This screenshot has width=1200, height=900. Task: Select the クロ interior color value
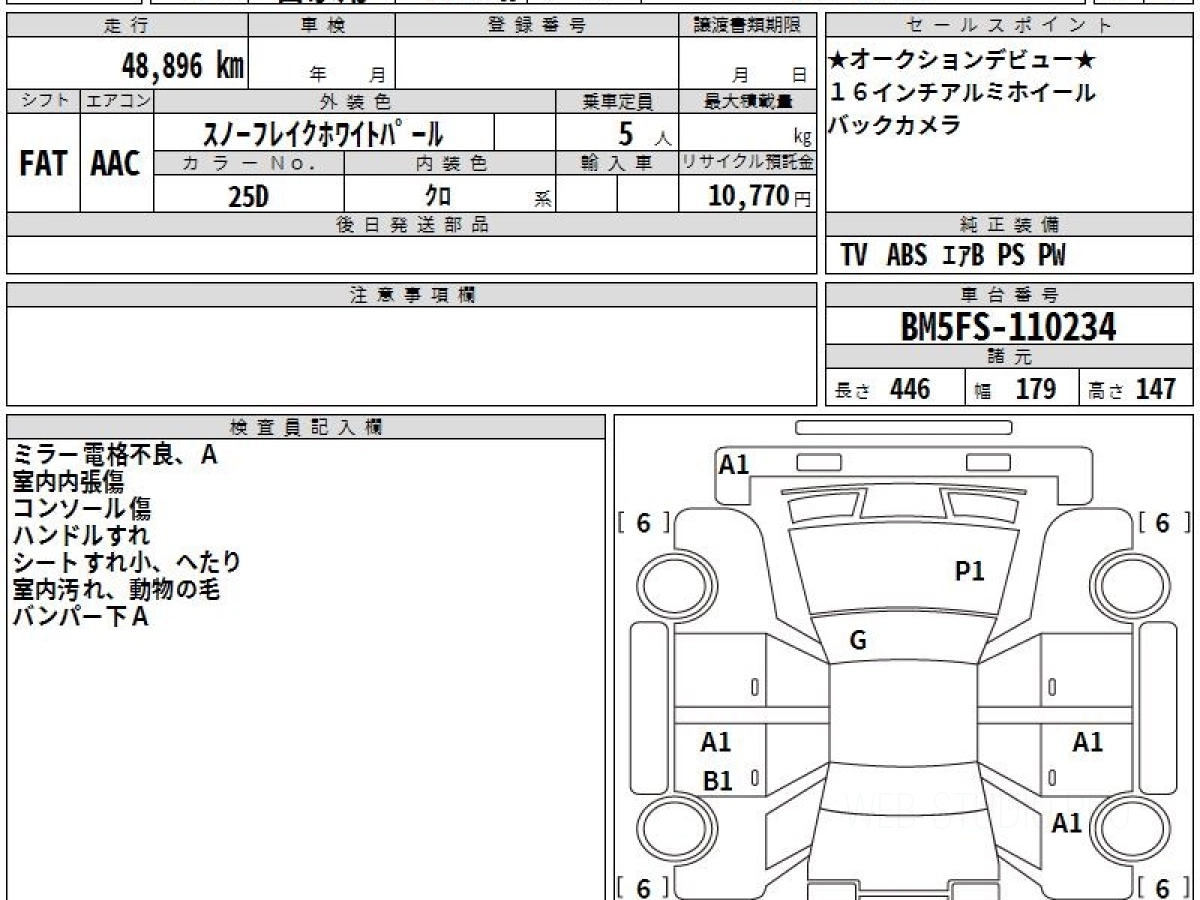coord(438,196)
